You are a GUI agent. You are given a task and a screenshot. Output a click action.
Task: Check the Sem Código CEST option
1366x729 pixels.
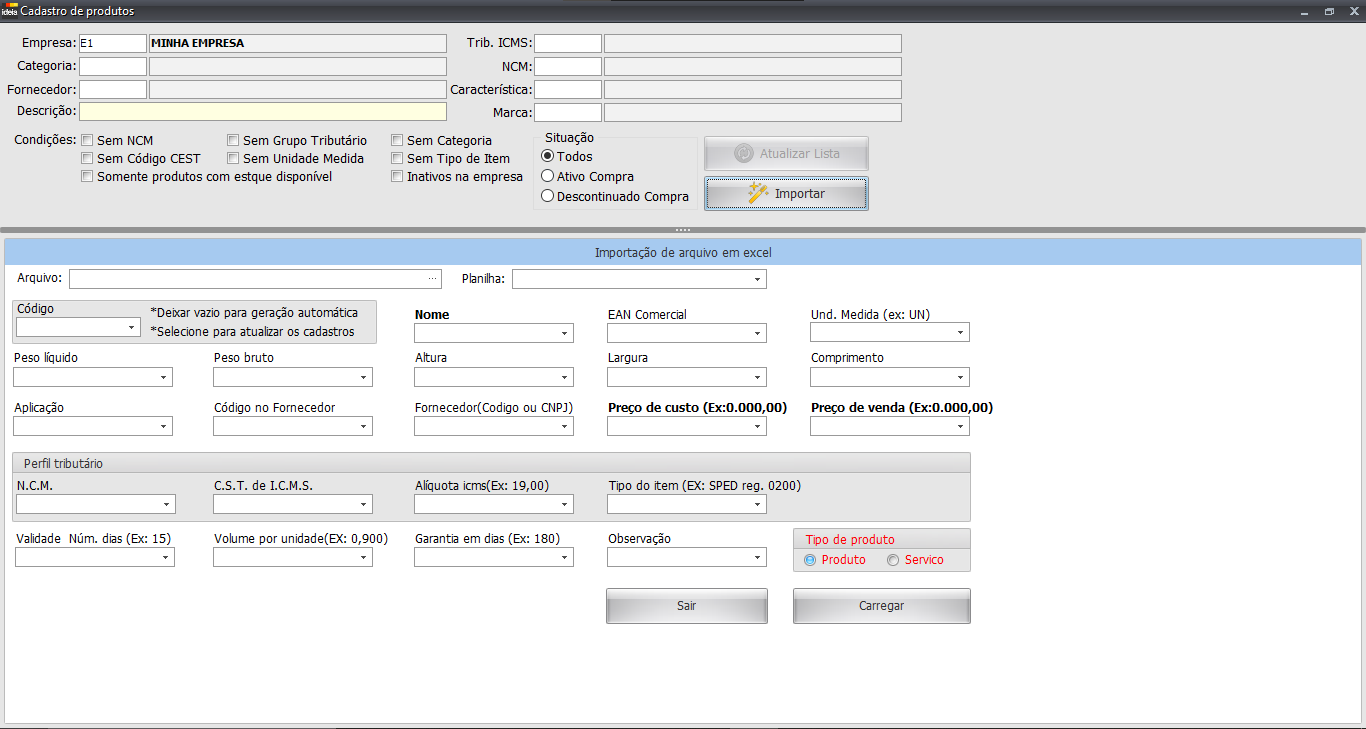(x=88, y=159)
